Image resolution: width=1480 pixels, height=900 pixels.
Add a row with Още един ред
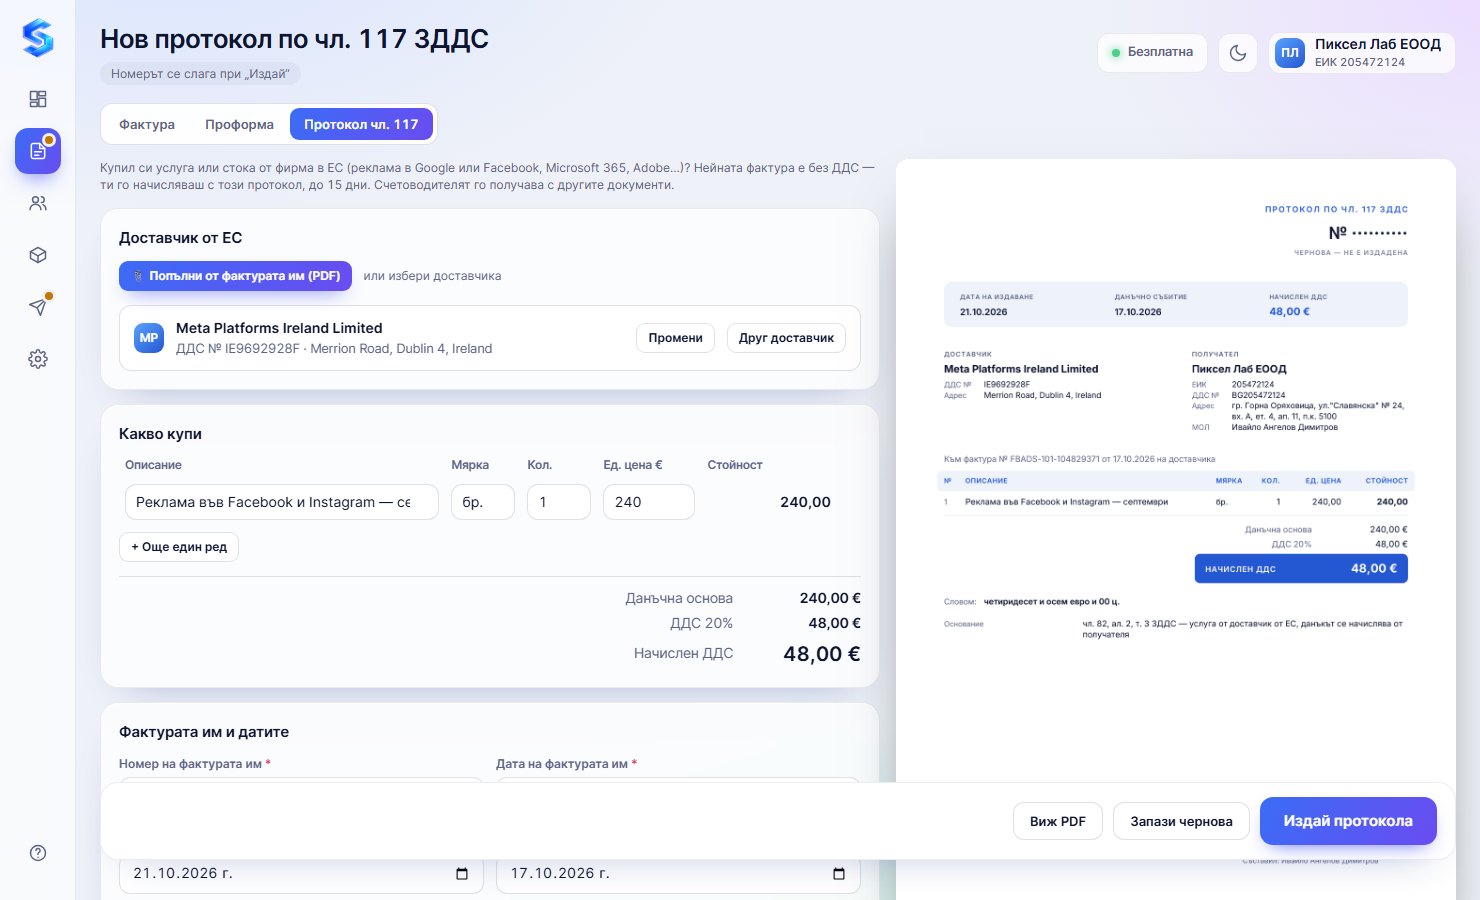click(x=179, y=547)
